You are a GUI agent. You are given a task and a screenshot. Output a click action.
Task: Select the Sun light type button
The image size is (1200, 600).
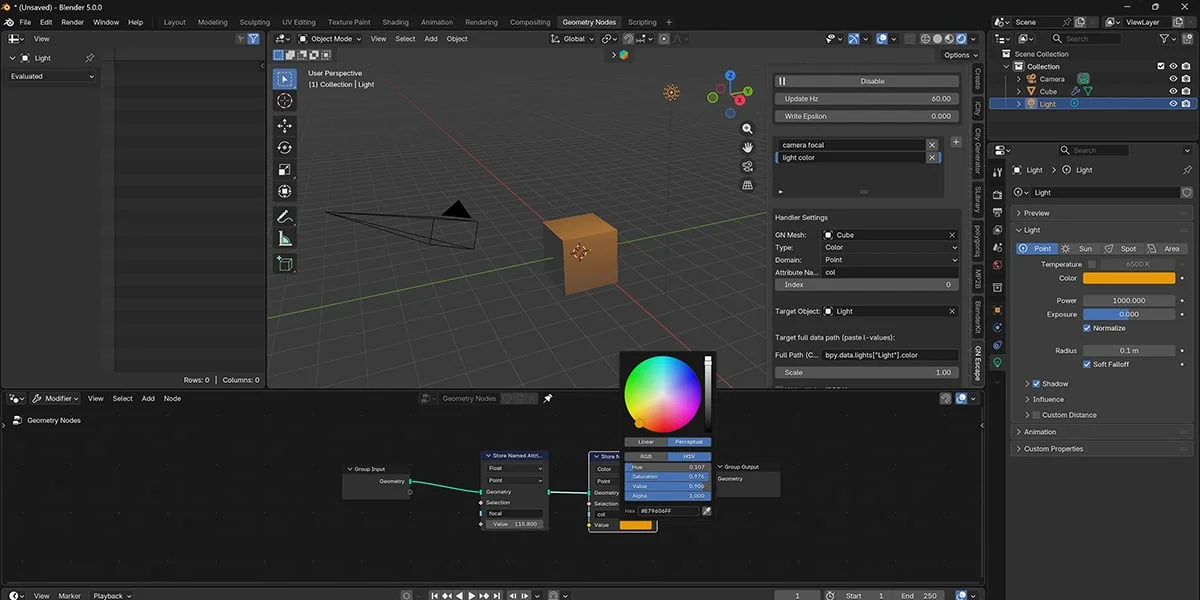click(1078, 248)
